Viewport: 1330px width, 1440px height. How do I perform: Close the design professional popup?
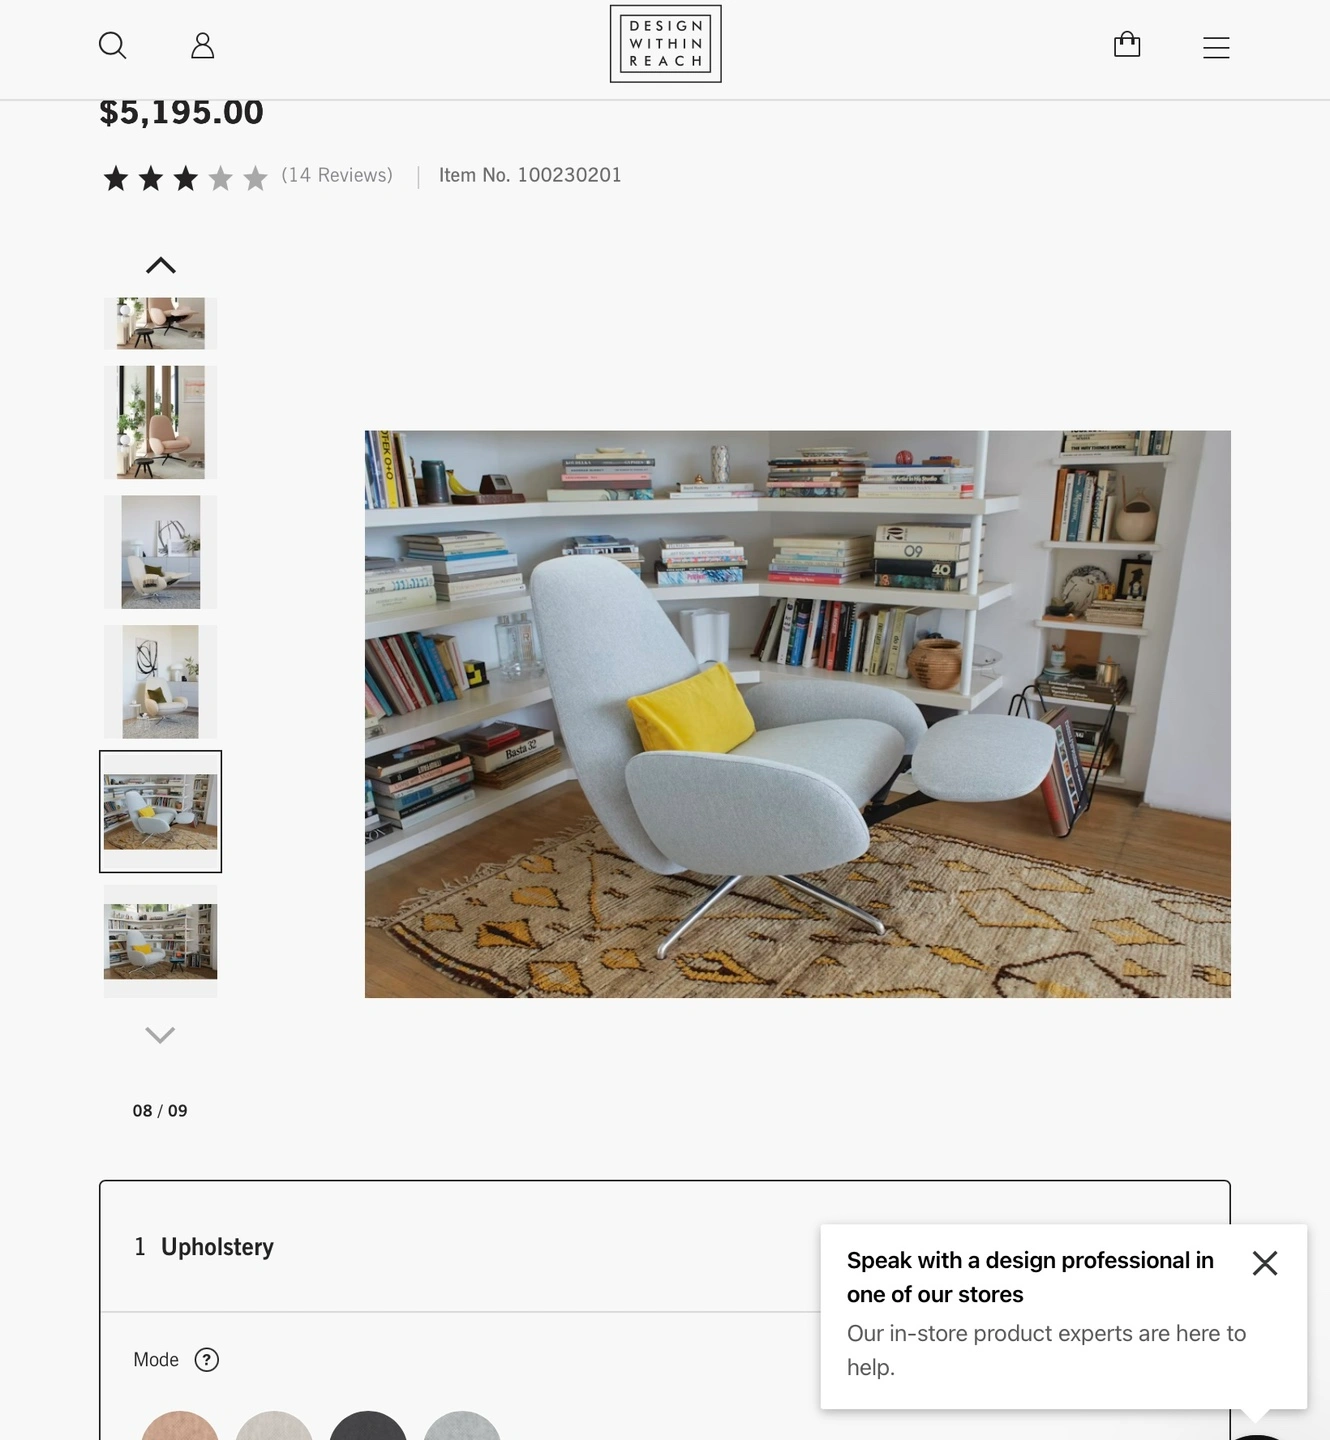(1265, 1263)
